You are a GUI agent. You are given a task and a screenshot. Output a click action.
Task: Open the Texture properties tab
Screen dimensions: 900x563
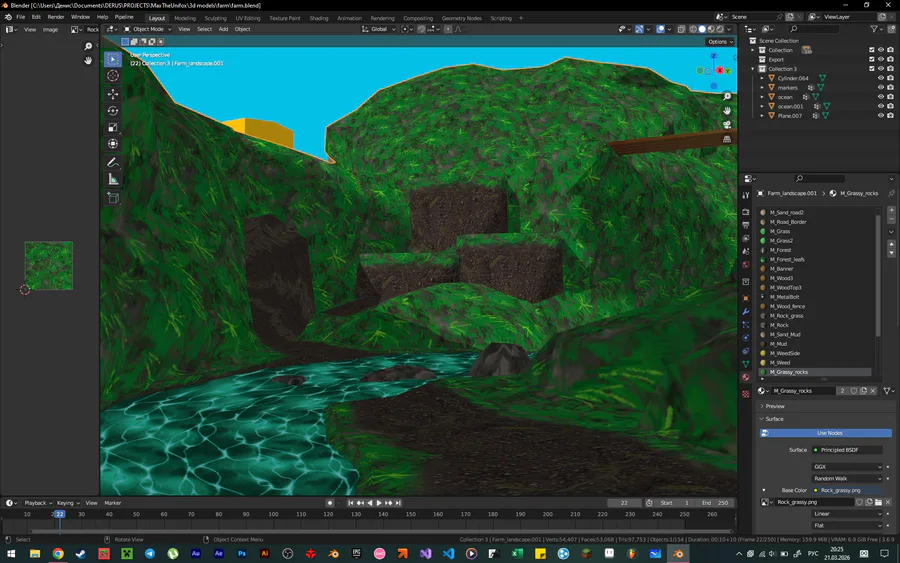click(x=746, y=394)
